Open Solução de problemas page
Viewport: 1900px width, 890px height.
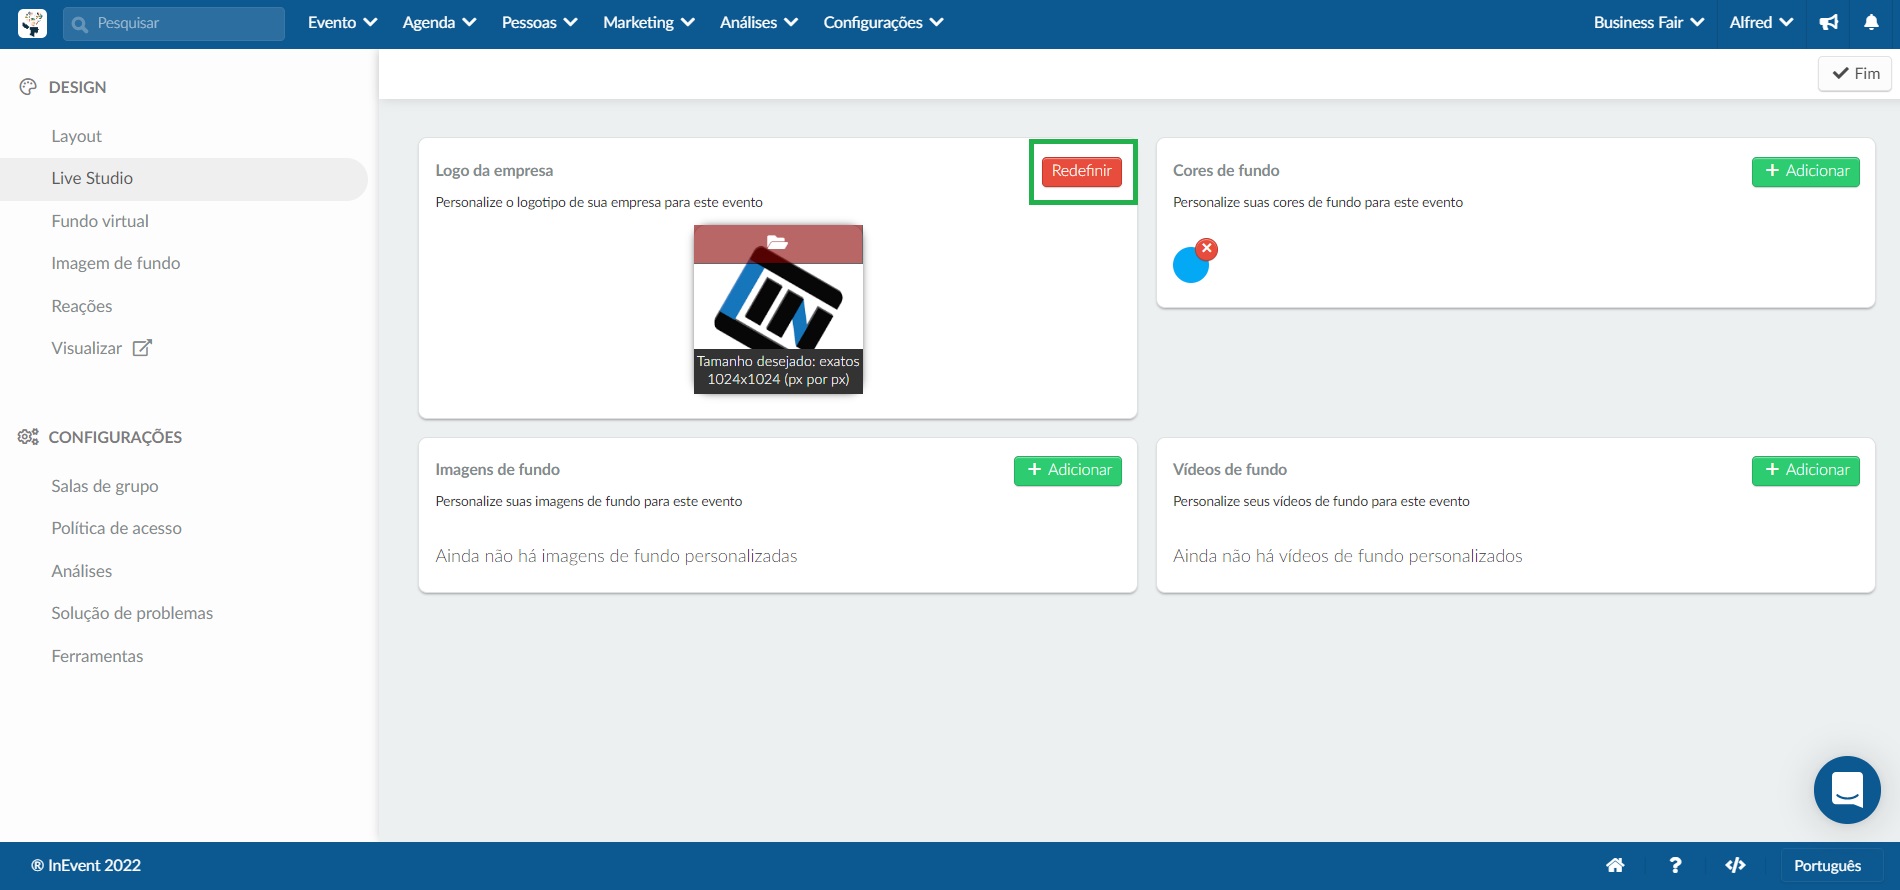[132, 613]
